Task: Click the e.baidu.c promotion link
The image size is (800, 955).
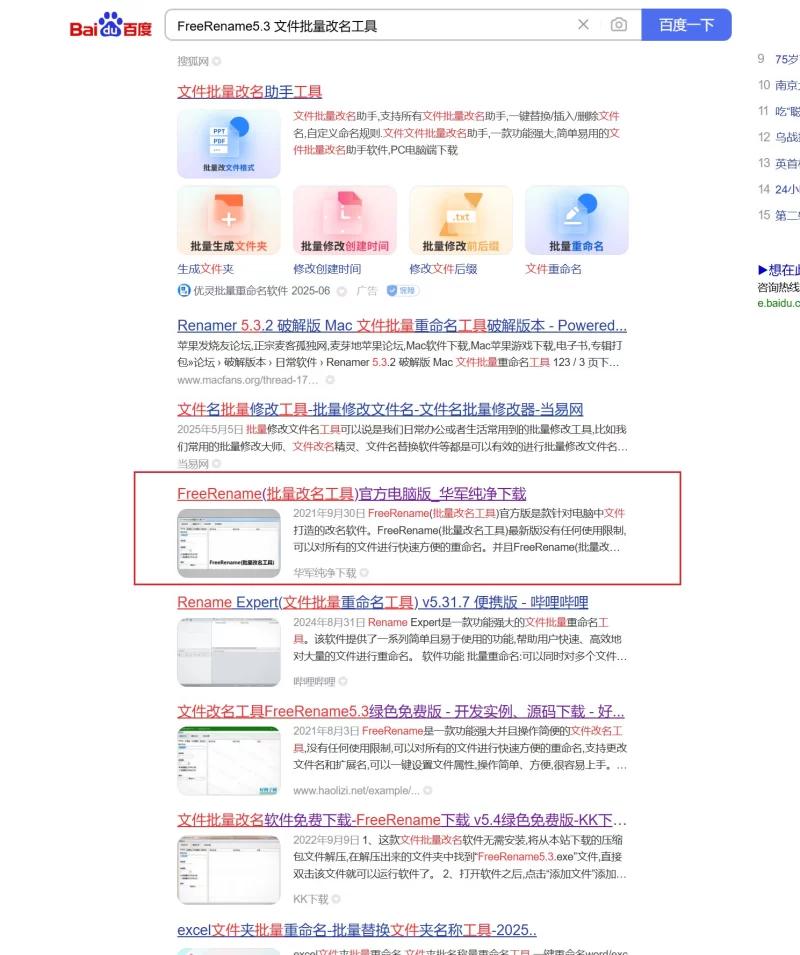Action: [779, 303]
